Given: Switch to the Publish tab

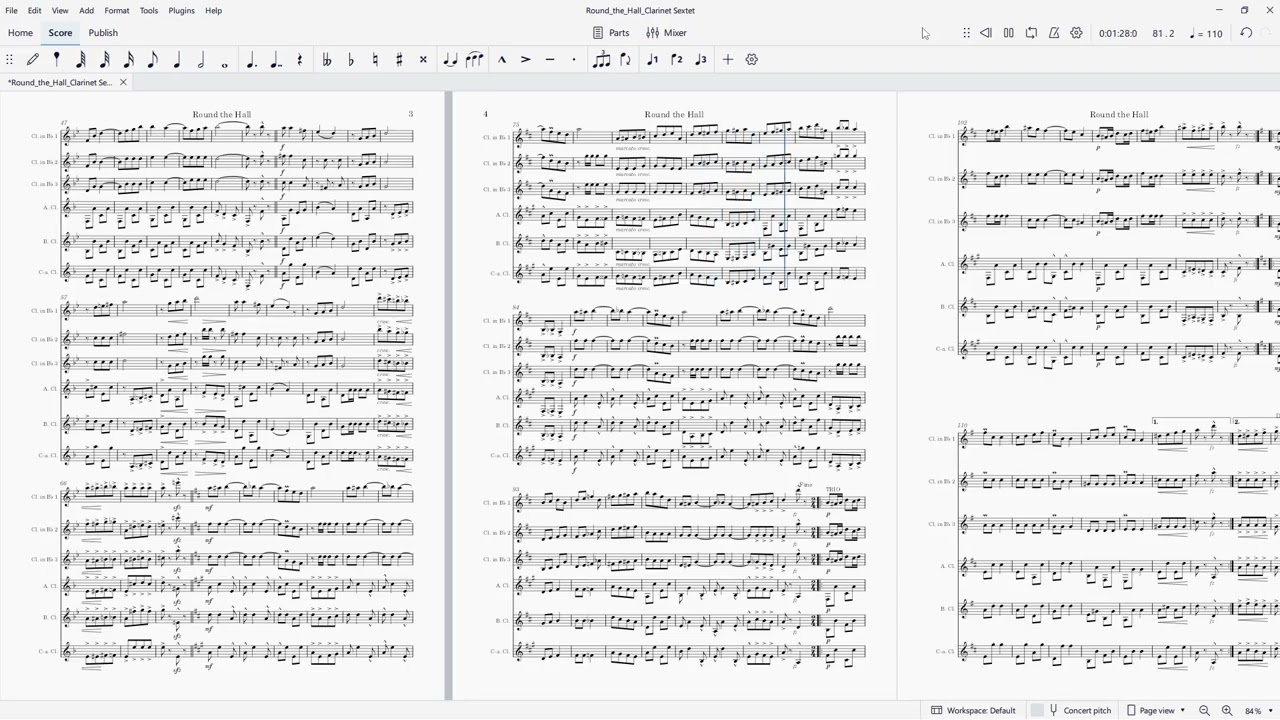Looking at the screenshot, I should pos(103,33).
